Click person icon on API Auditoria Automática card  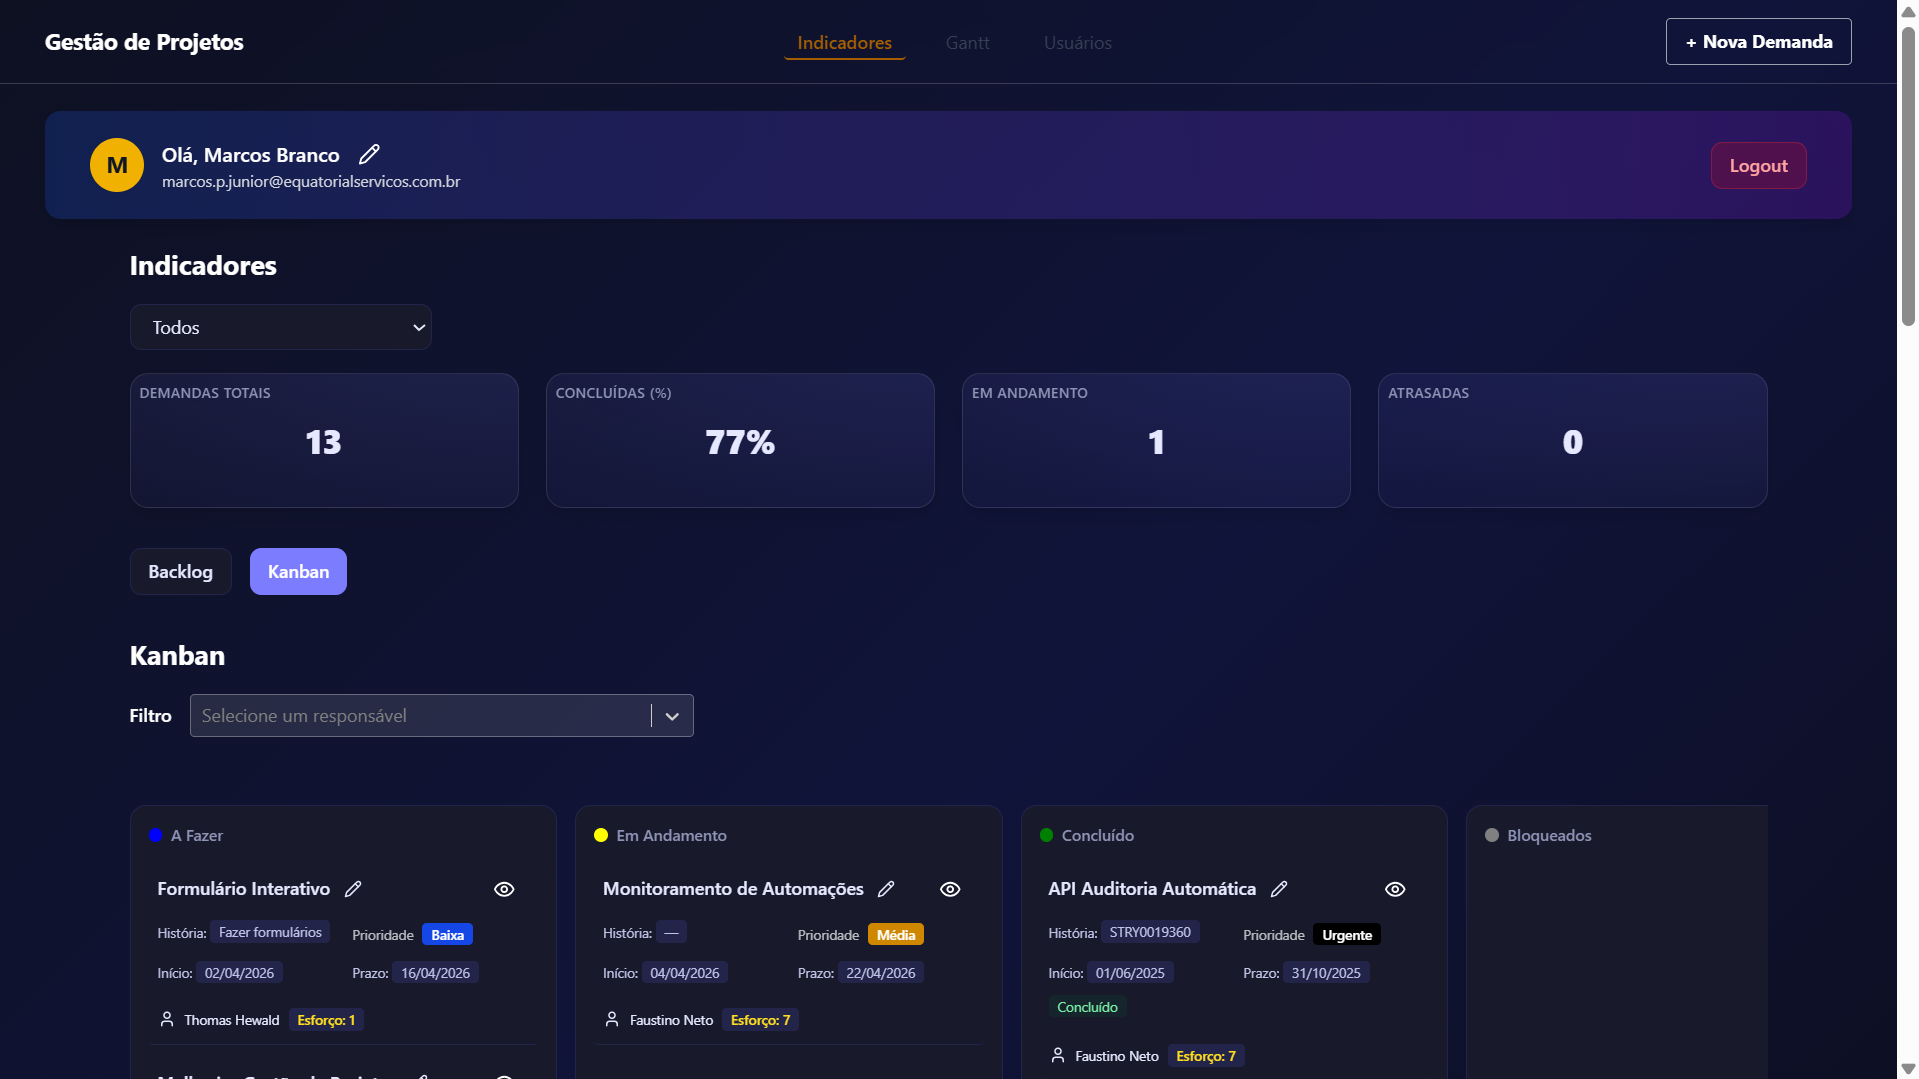point(1058,1055)
